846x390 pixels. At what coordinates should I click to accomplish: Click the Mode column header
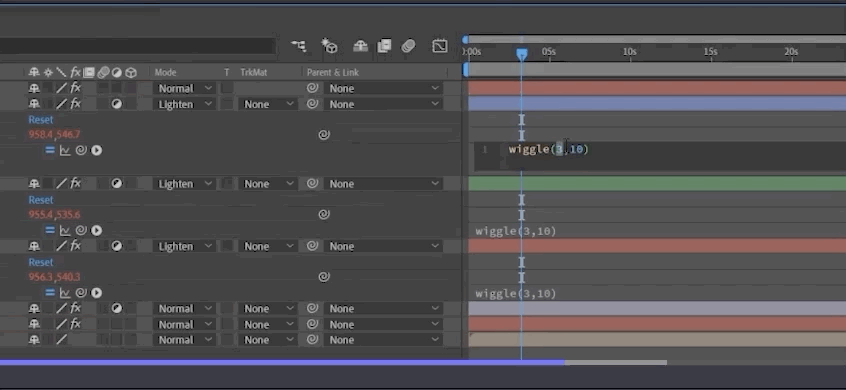tap(166, 72)
